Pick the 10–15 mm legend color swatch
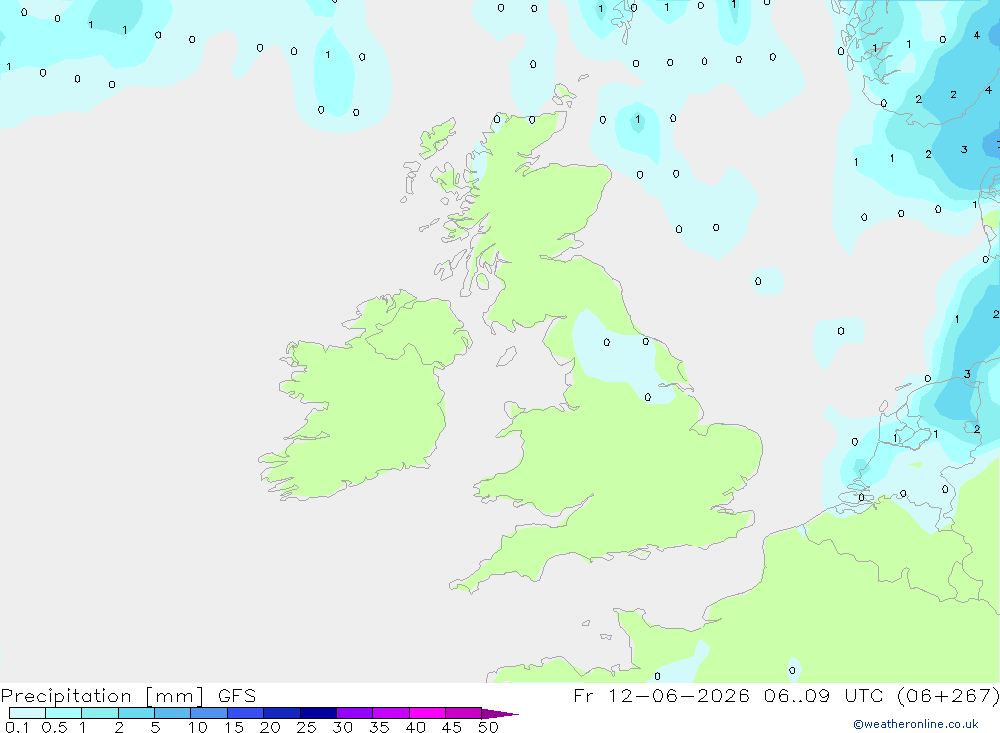 coord(209,713)
